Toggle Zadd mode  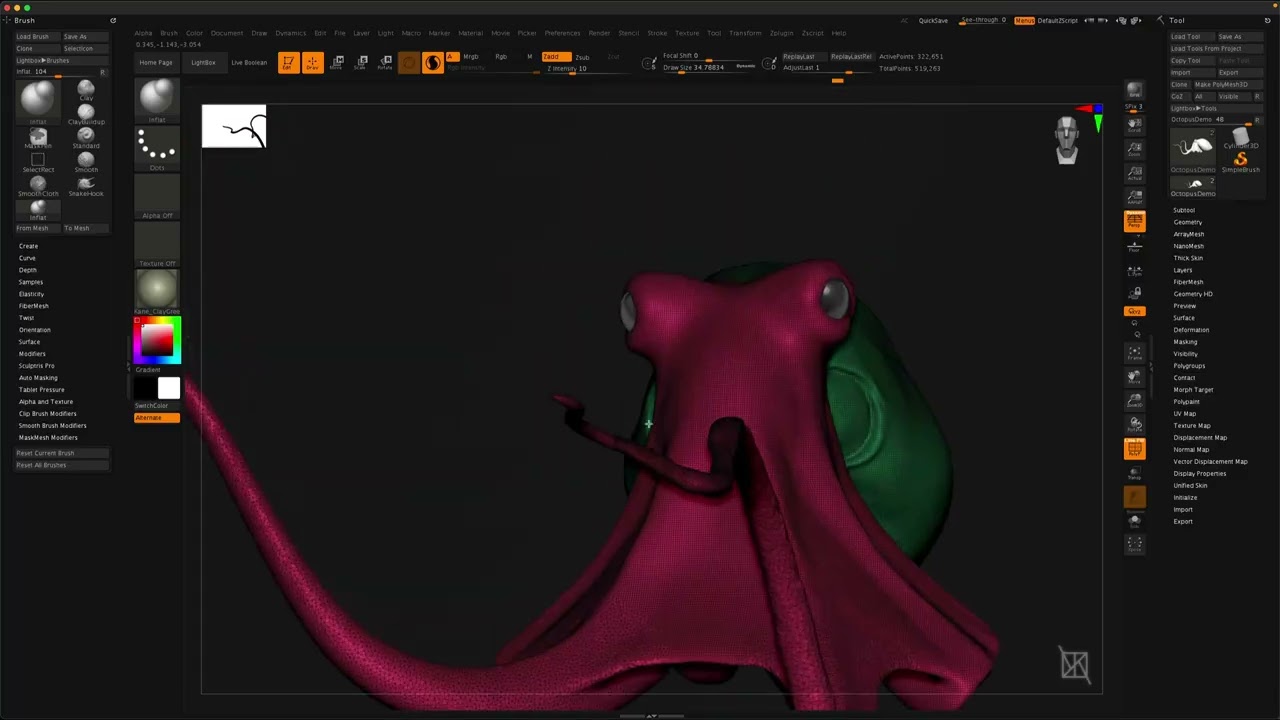coord(556,57)
